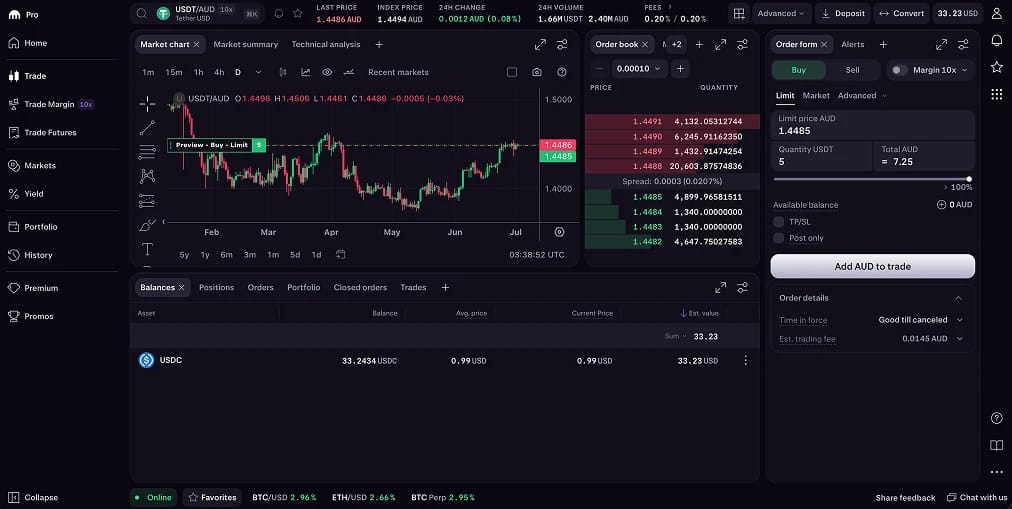Expand the Balances panel to fullscreen
This screenshot has height=509, width=1012.
pos(720,288)
